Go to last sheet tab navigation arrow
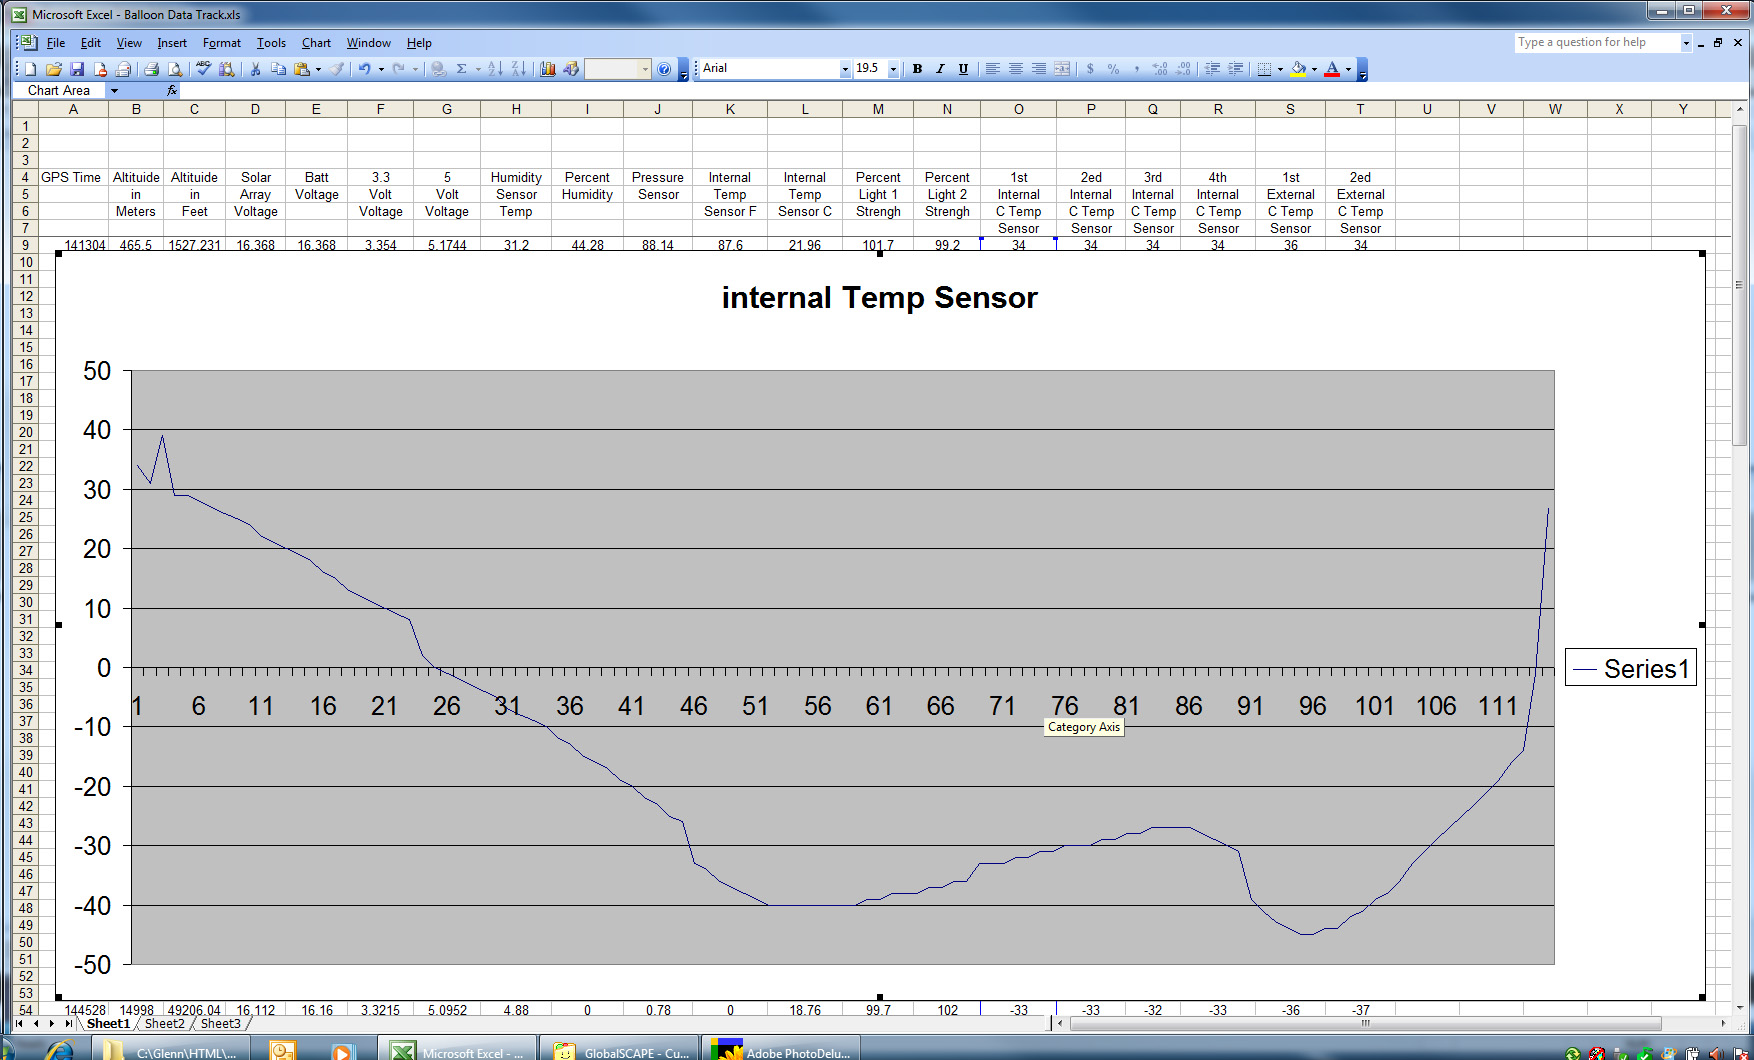1754x1060 pixels. [x=67, y=1024]
